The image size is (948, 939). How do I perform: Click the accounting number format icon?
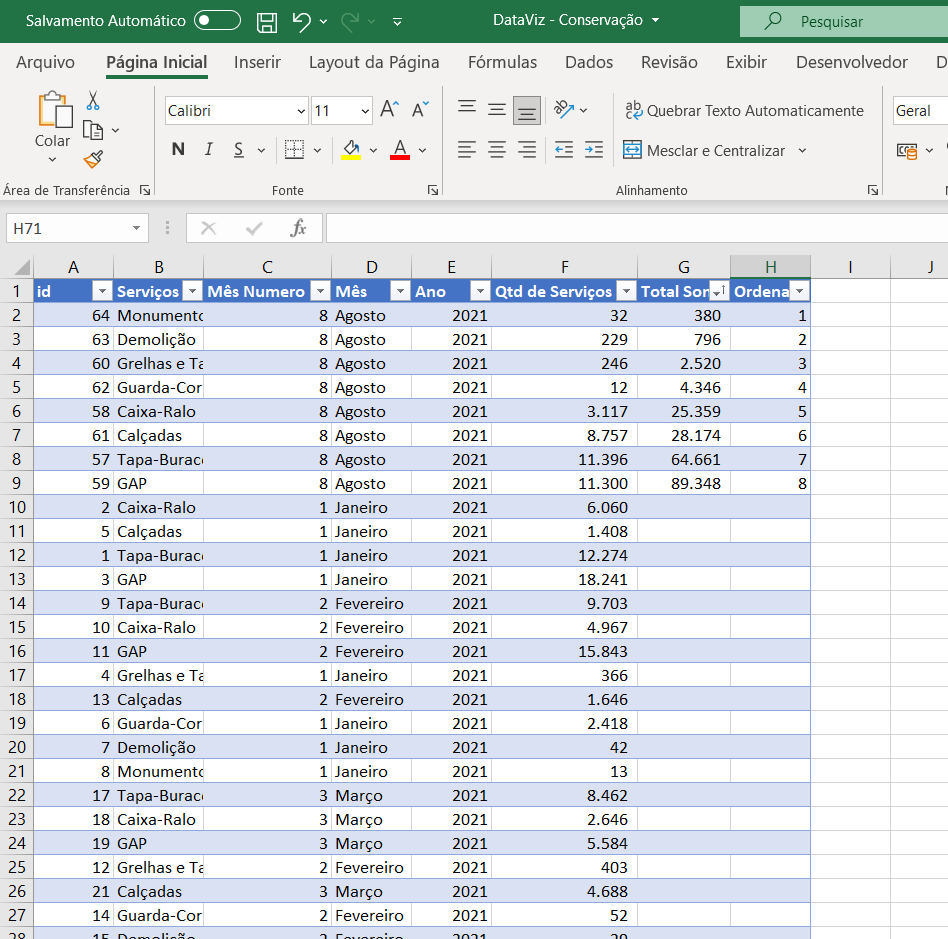pos(907,151)
